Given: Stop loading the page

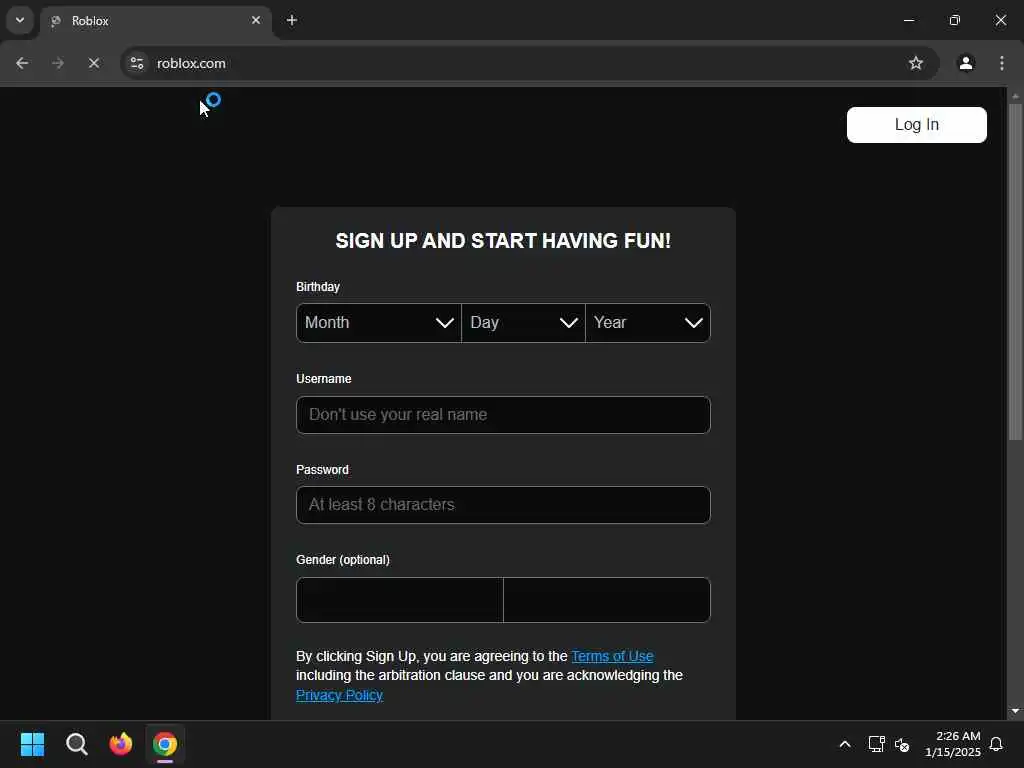Looking at the screenshot, I should coord(94,63).
